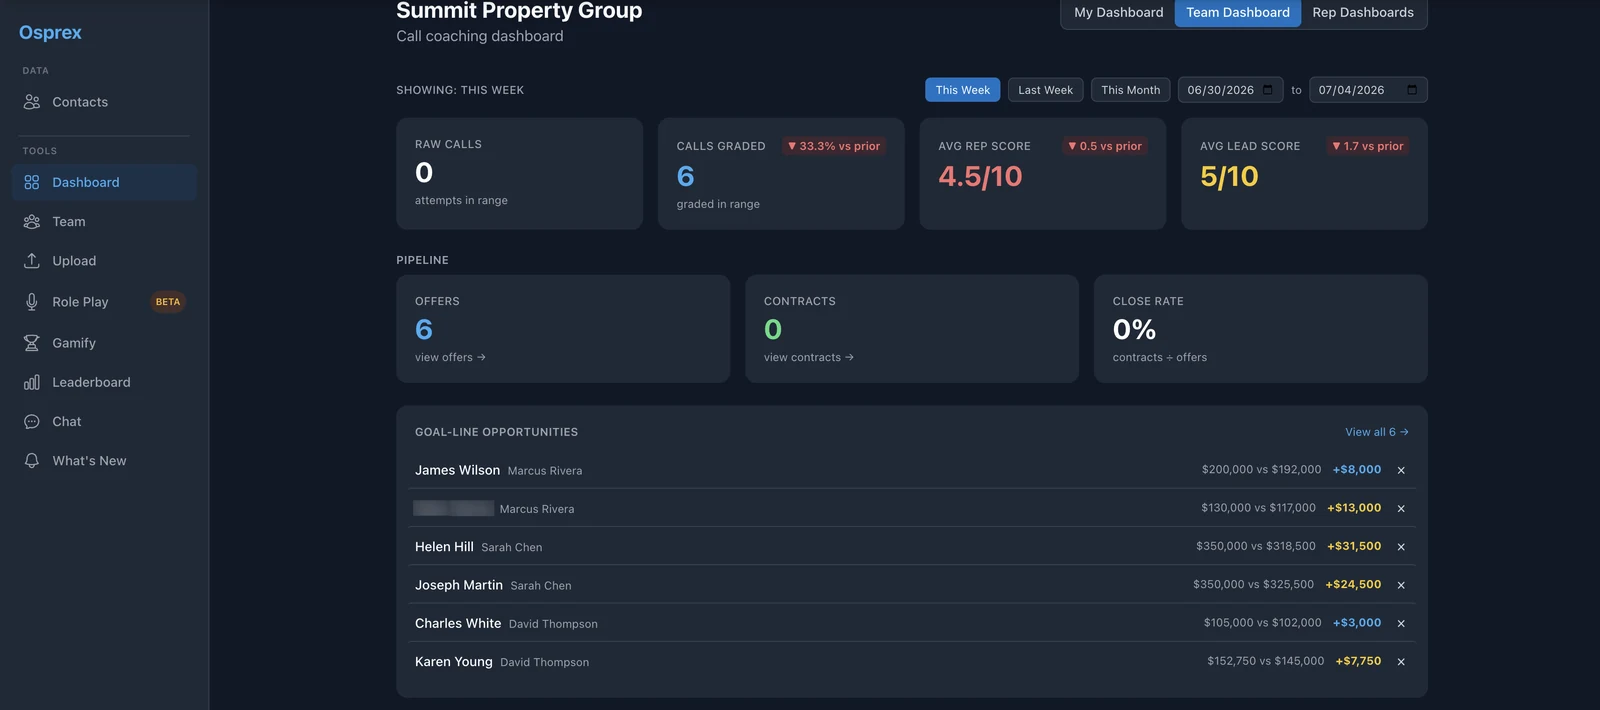Dismiss the $130,000 vs $117,000 opportunity
Screen dimensions: 1600x710
pos(1401,509)
